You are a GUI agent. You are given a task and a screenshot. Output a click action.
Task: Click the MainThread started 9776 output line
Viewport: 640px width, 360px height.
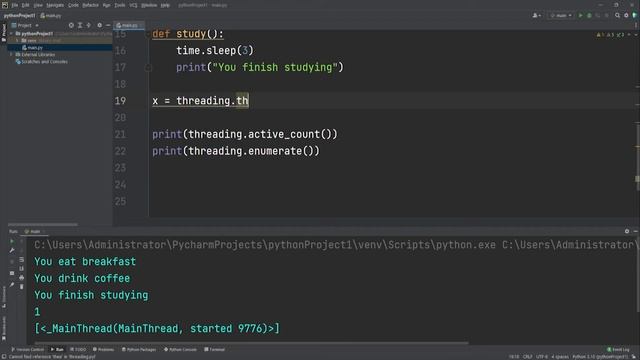157,329
